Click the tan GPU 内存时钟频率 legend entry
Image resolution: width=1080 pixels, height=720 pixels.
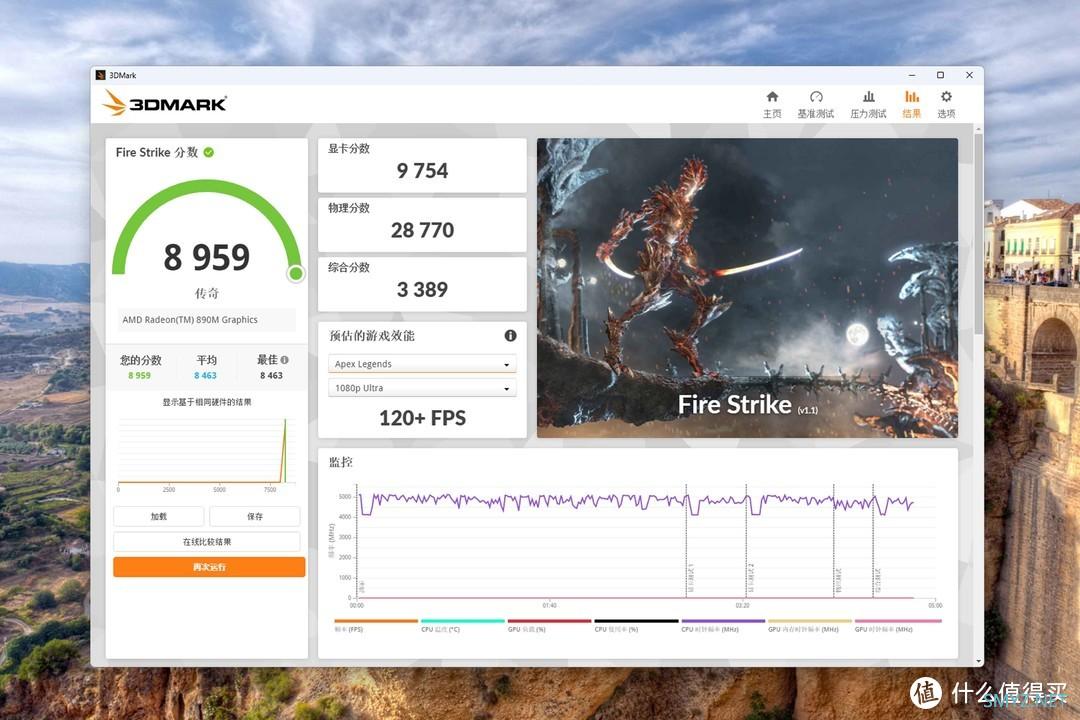(810, 625)
